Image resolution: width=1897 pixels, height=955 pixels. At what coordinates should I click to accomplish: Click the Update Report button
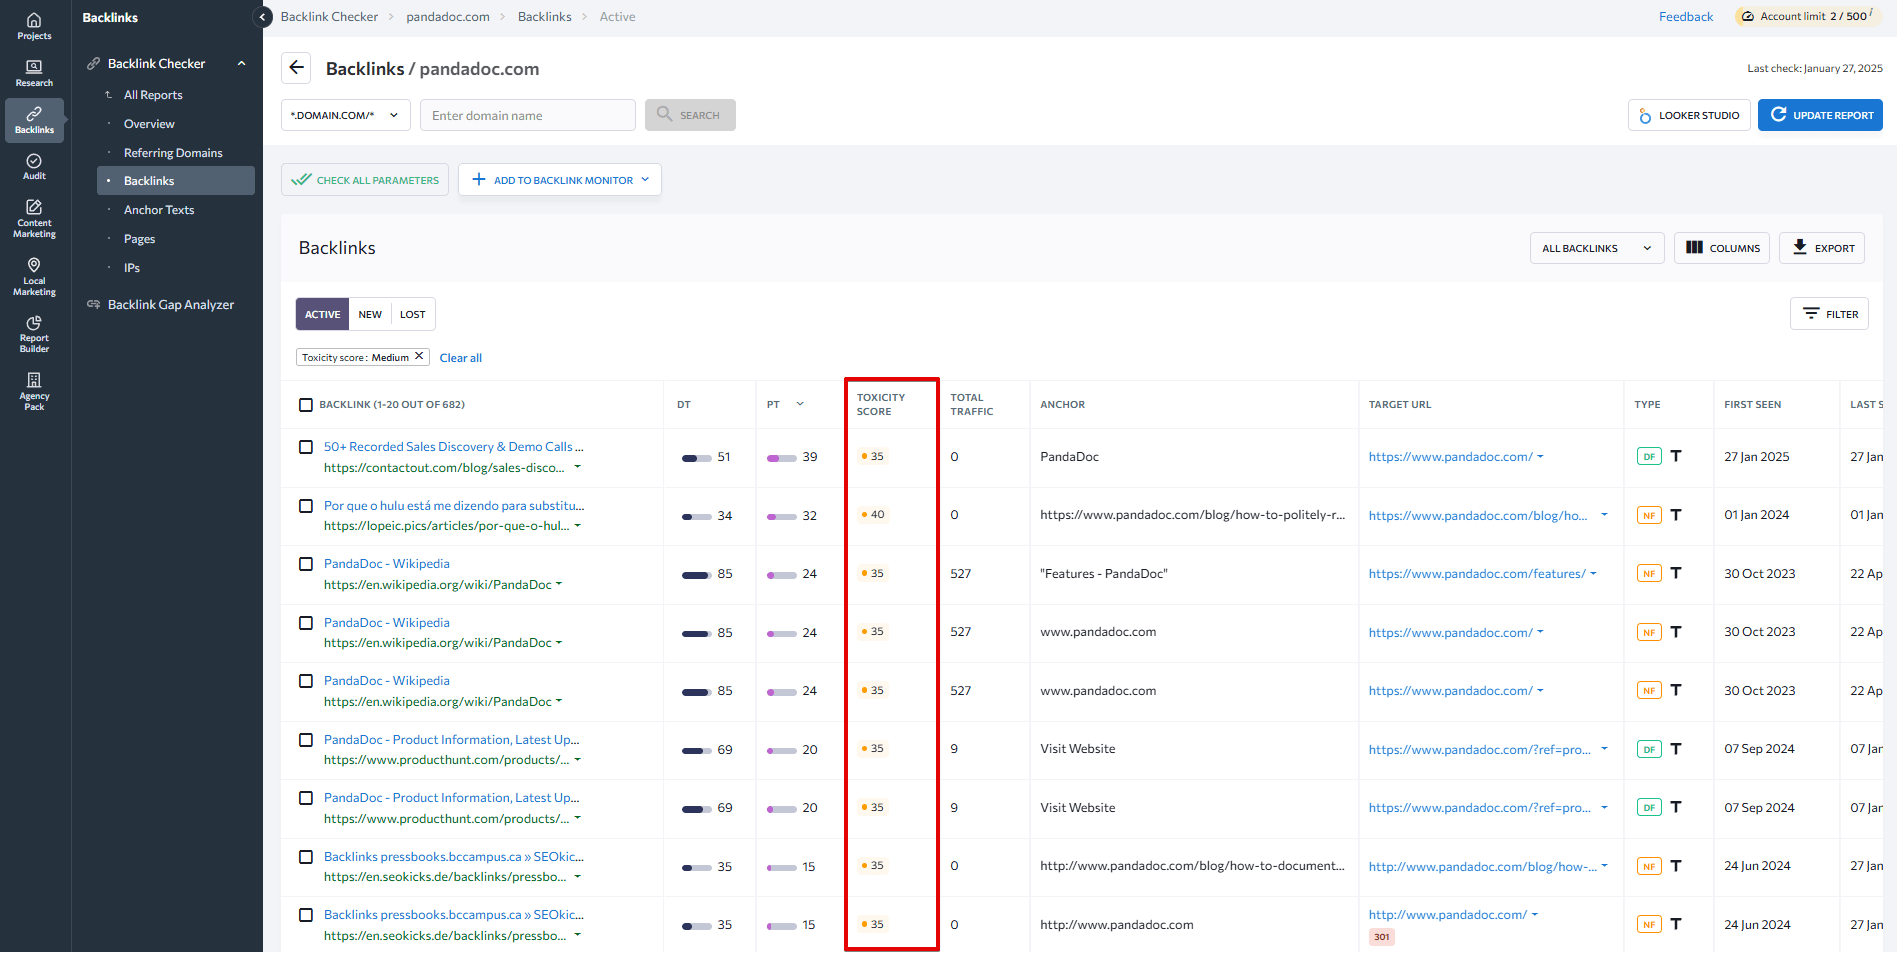[1820, 115]
